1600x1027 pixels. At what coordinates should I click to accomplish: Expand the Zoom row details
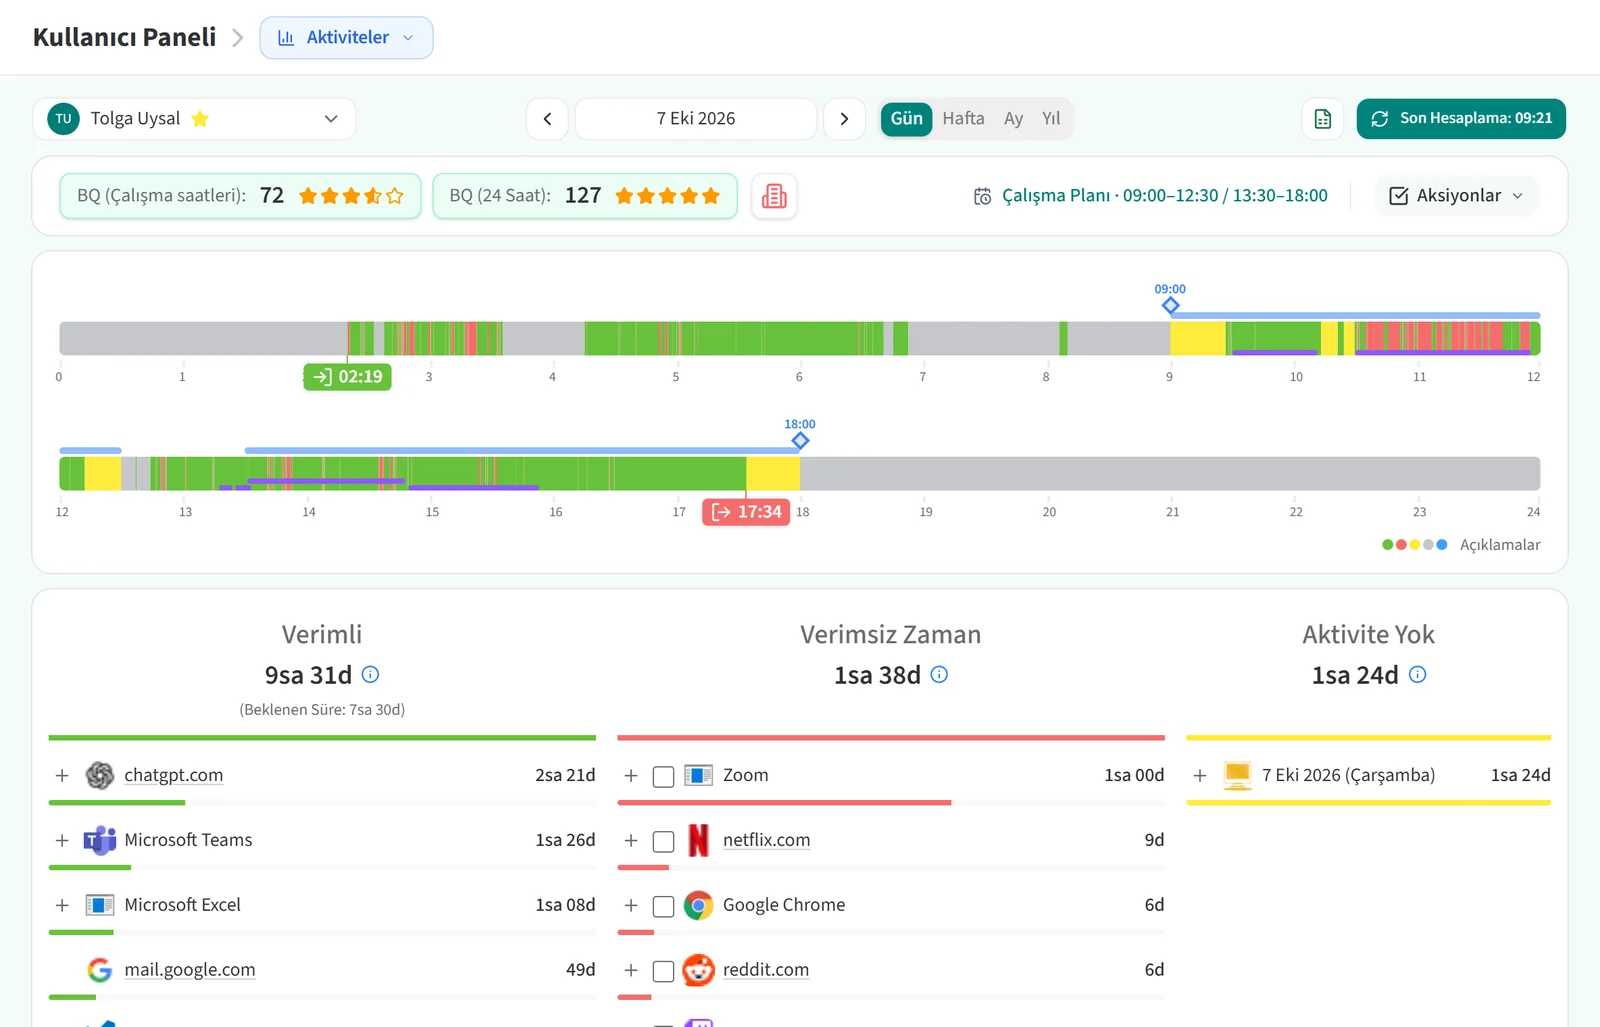pyautogui.click(x=631, y=776)
